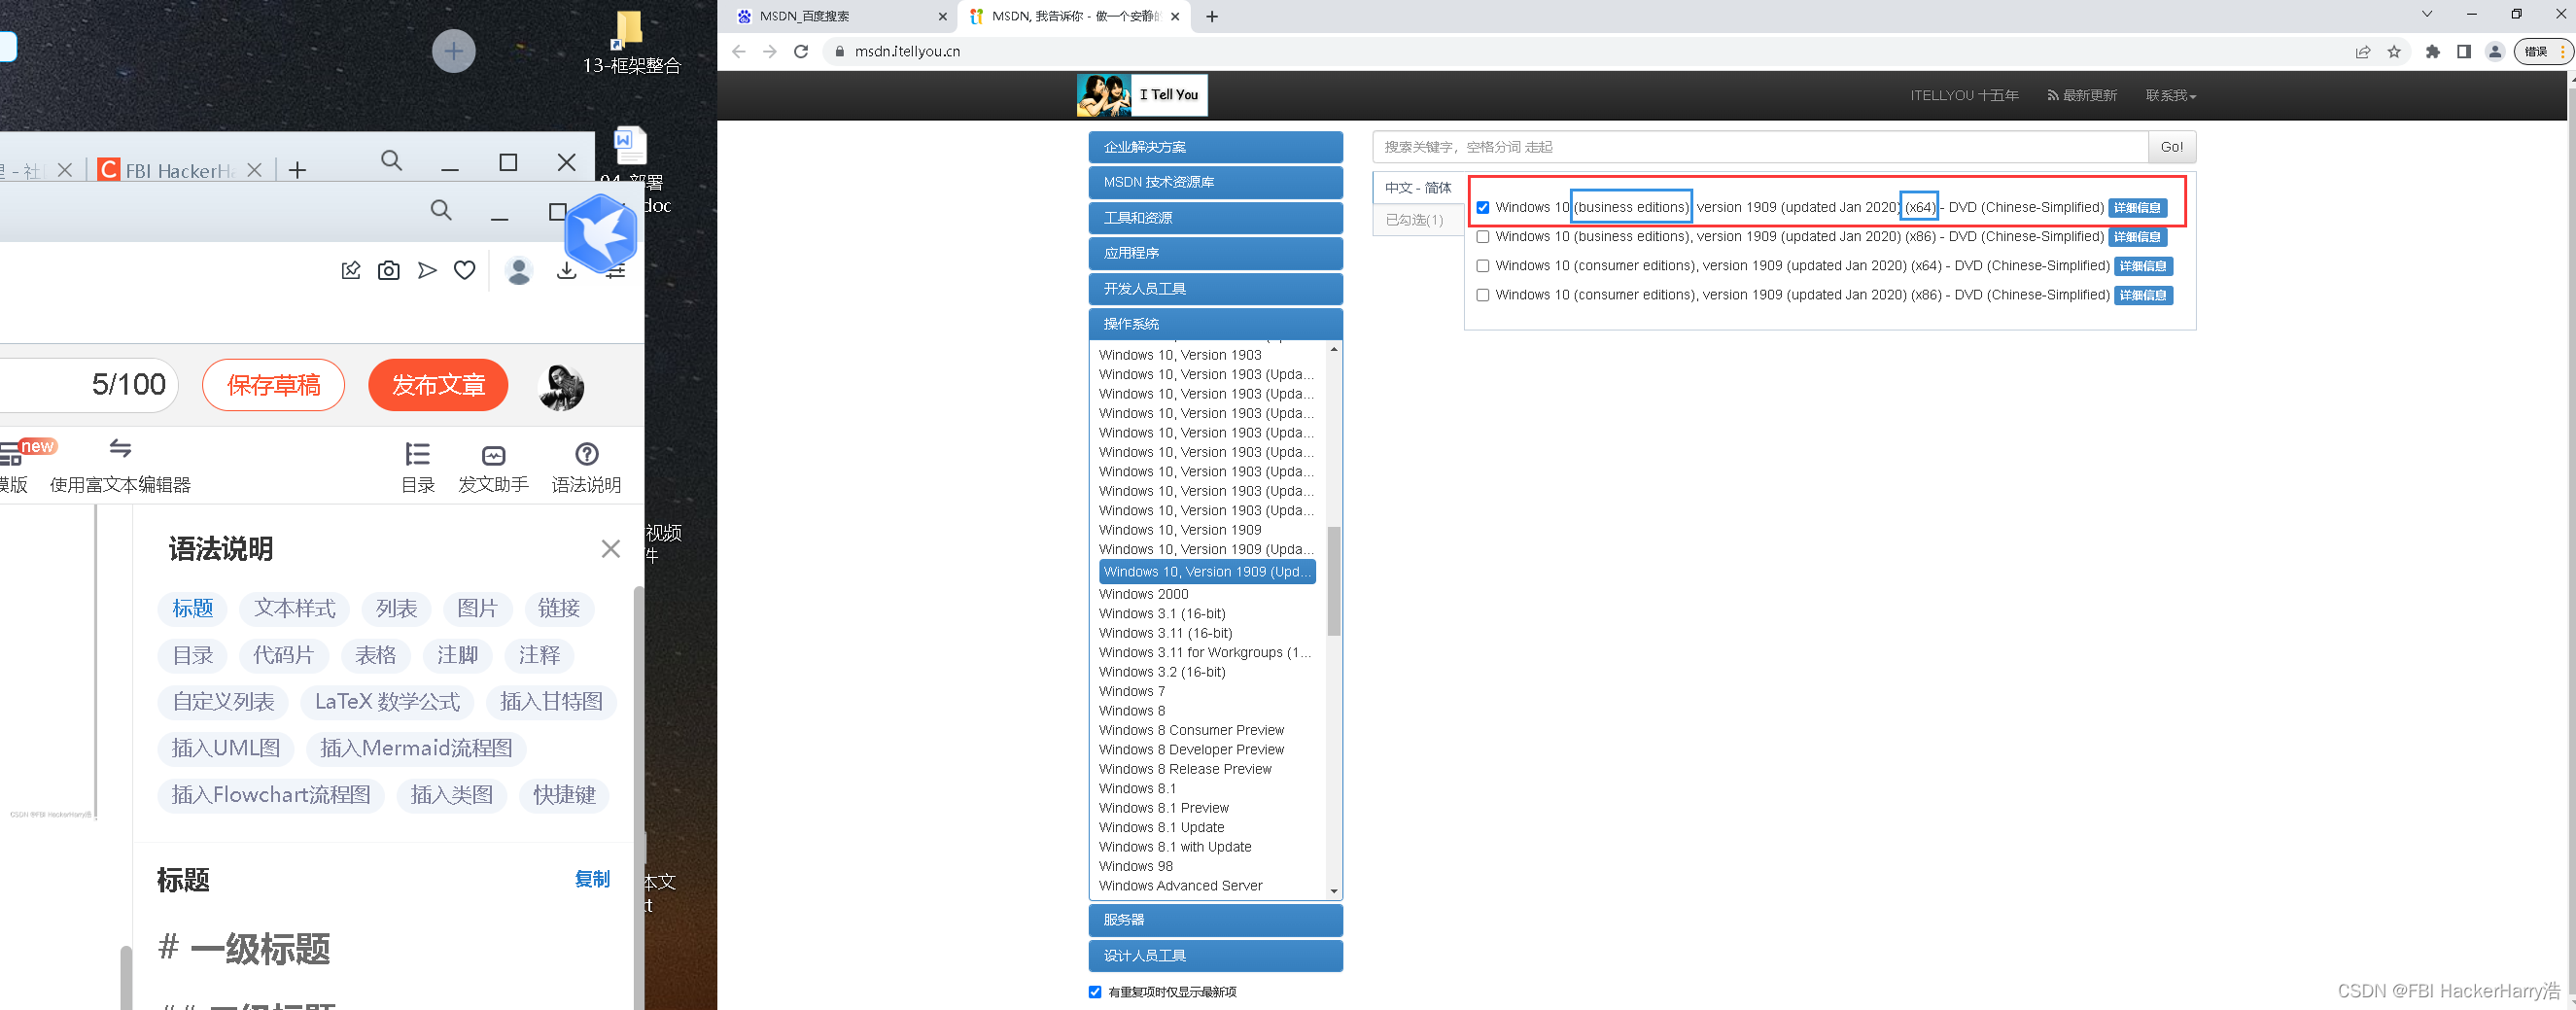Open the 13-框架整合 desktop folder
The width and height of the screenshot is (2576, 1010).
(631, 42)
